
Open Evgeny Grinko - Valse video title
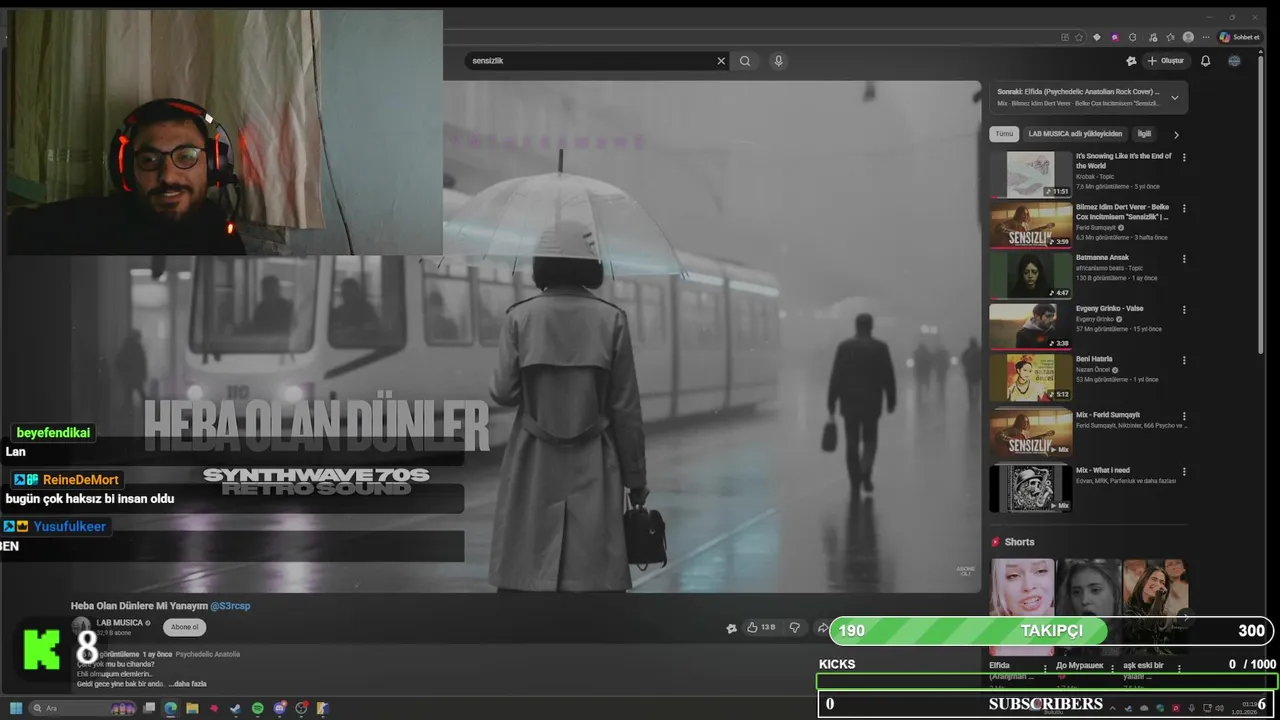1109,308
